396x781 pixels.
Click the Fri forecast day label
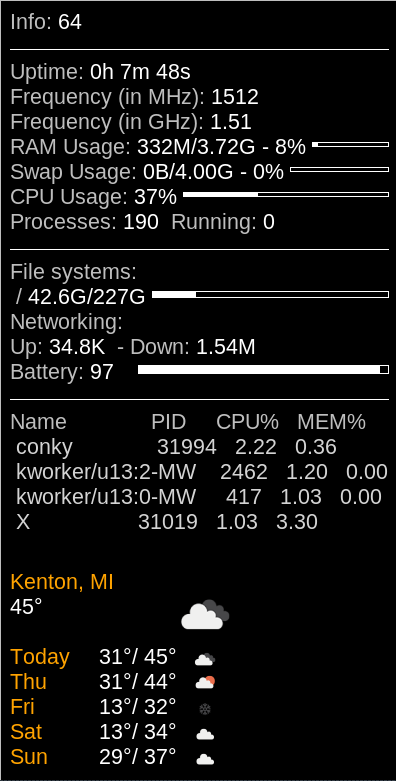tap(22, 707)
